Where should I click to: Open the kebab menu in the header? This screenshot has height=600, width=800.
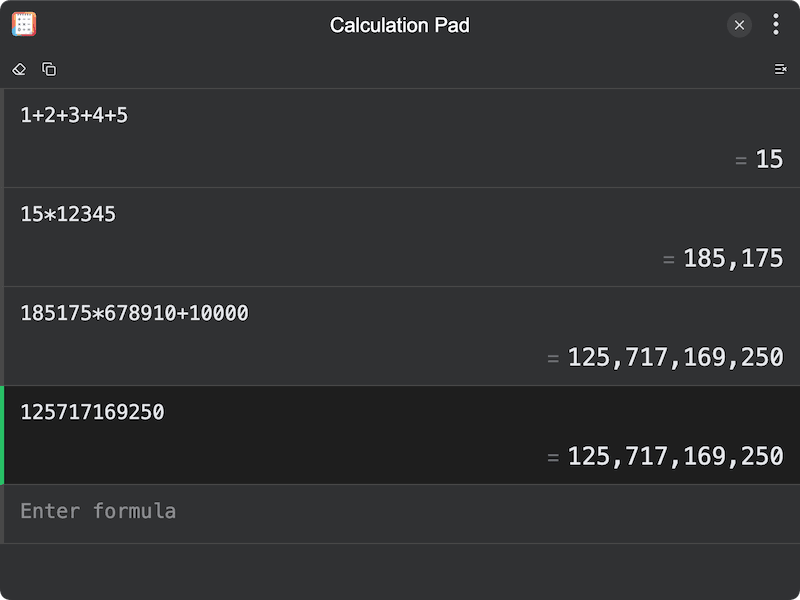pos(774,22)
